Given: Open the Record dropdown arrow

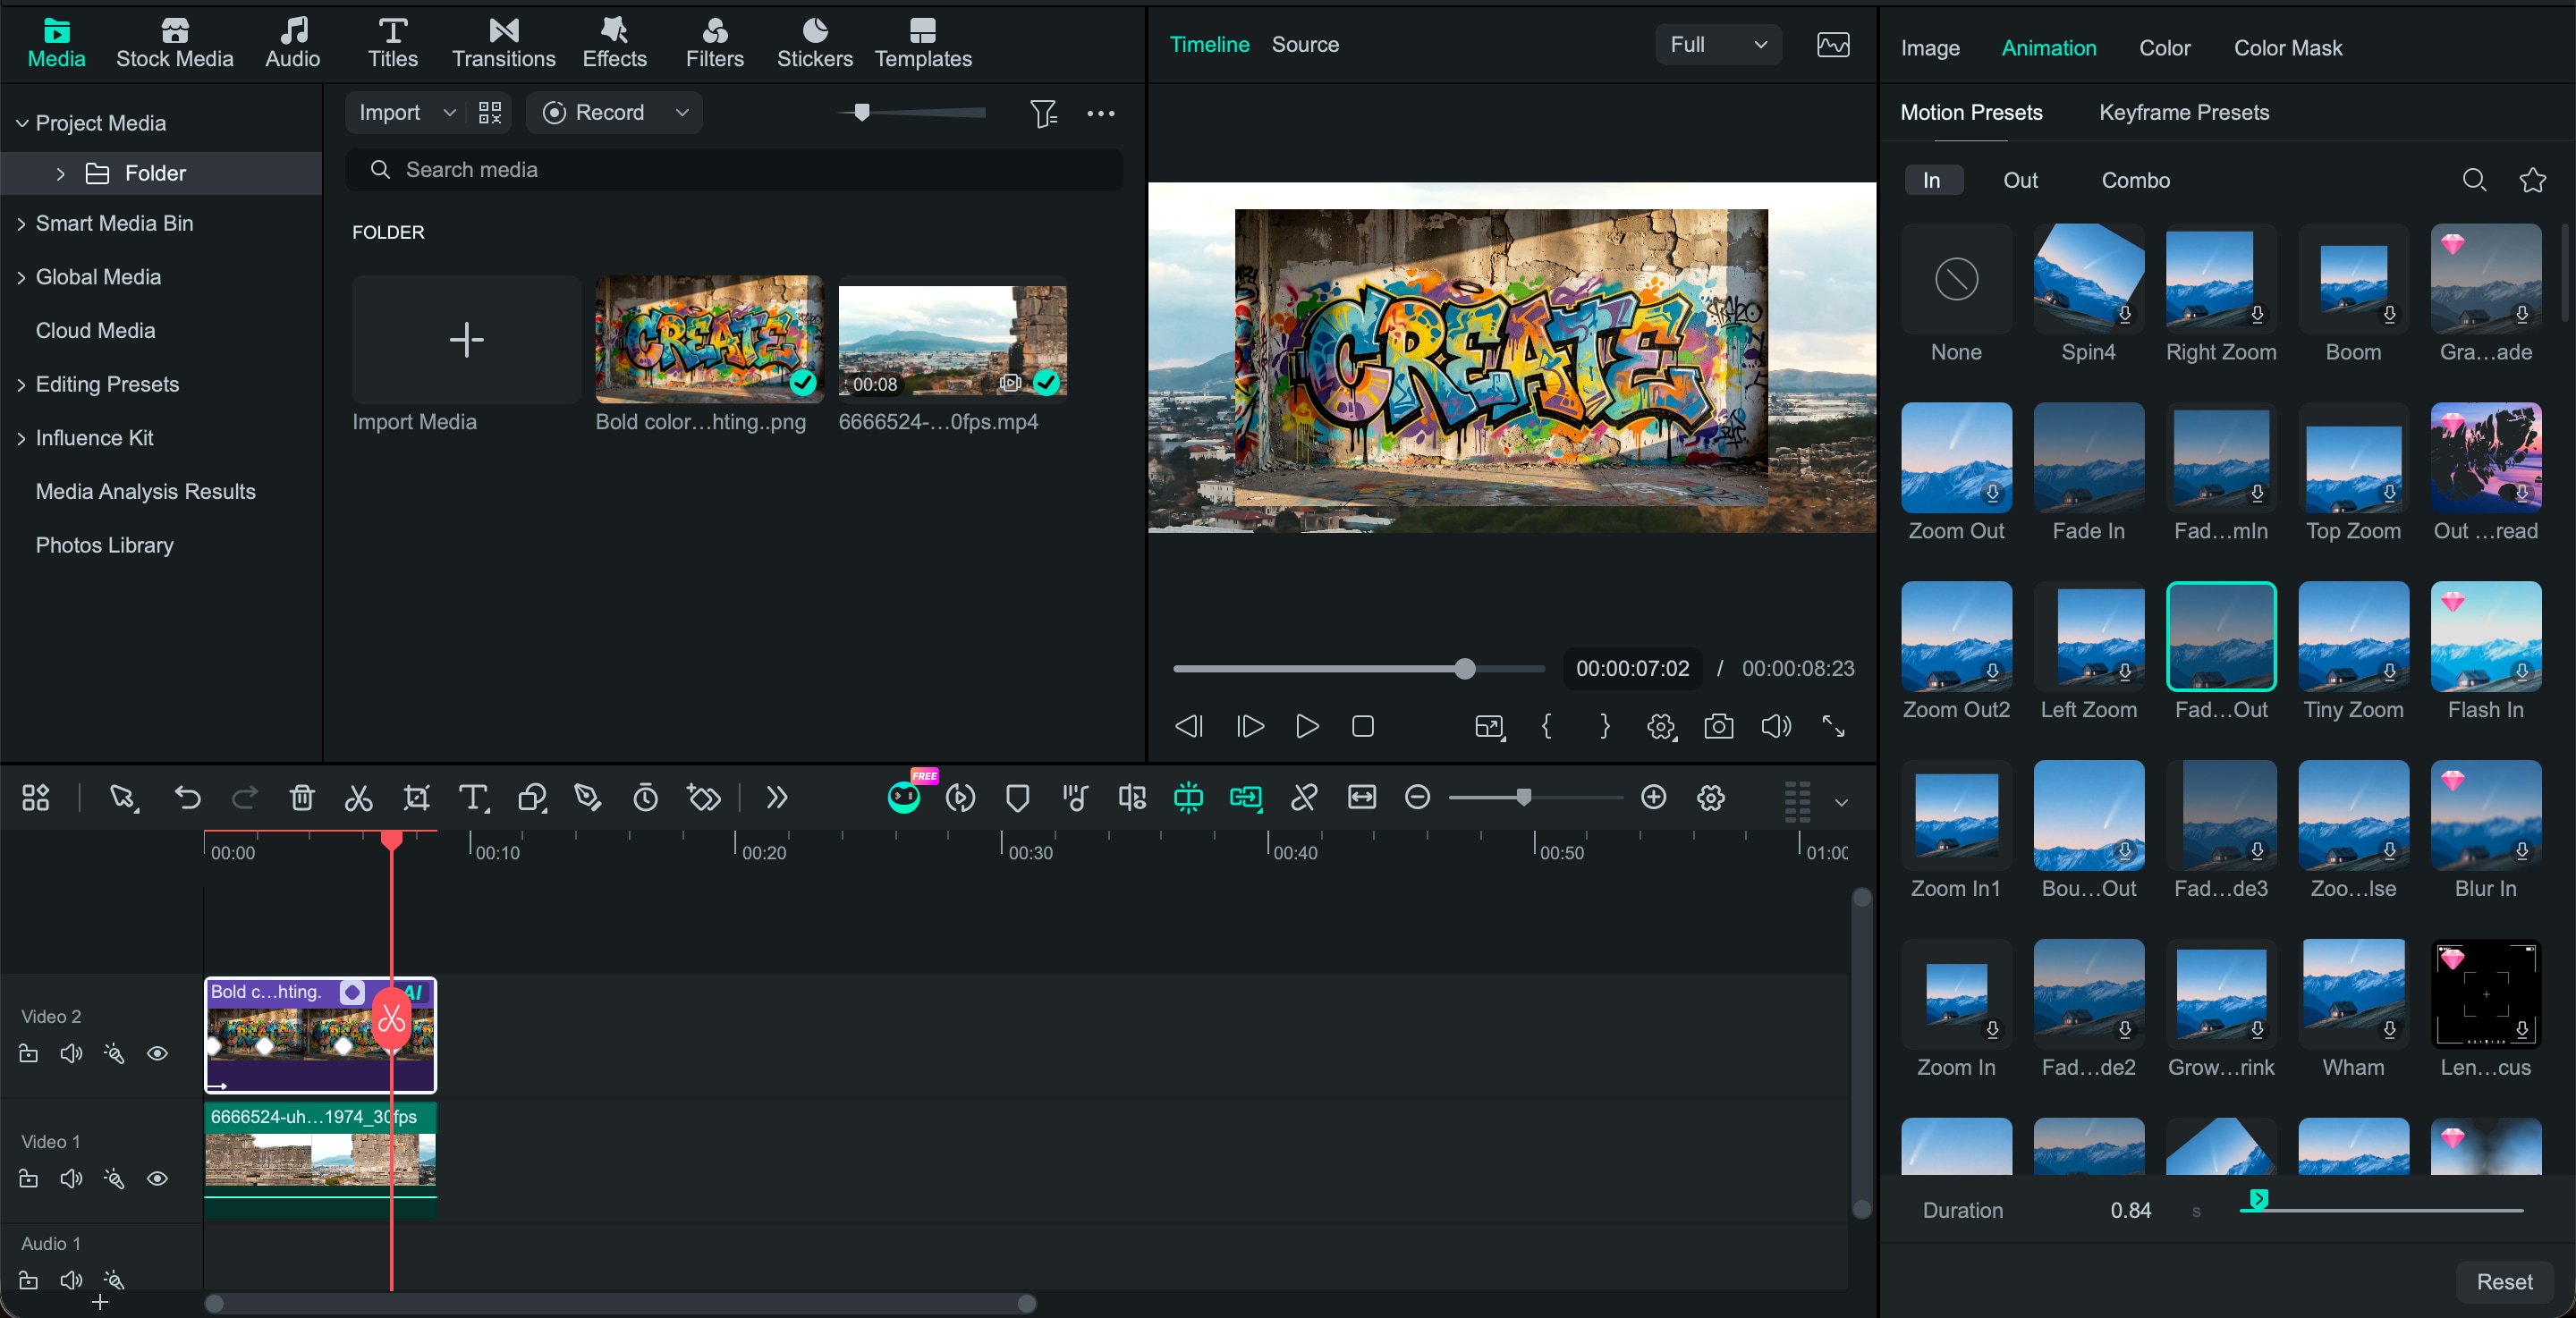Looking at the screenshot, I should 682,113.
